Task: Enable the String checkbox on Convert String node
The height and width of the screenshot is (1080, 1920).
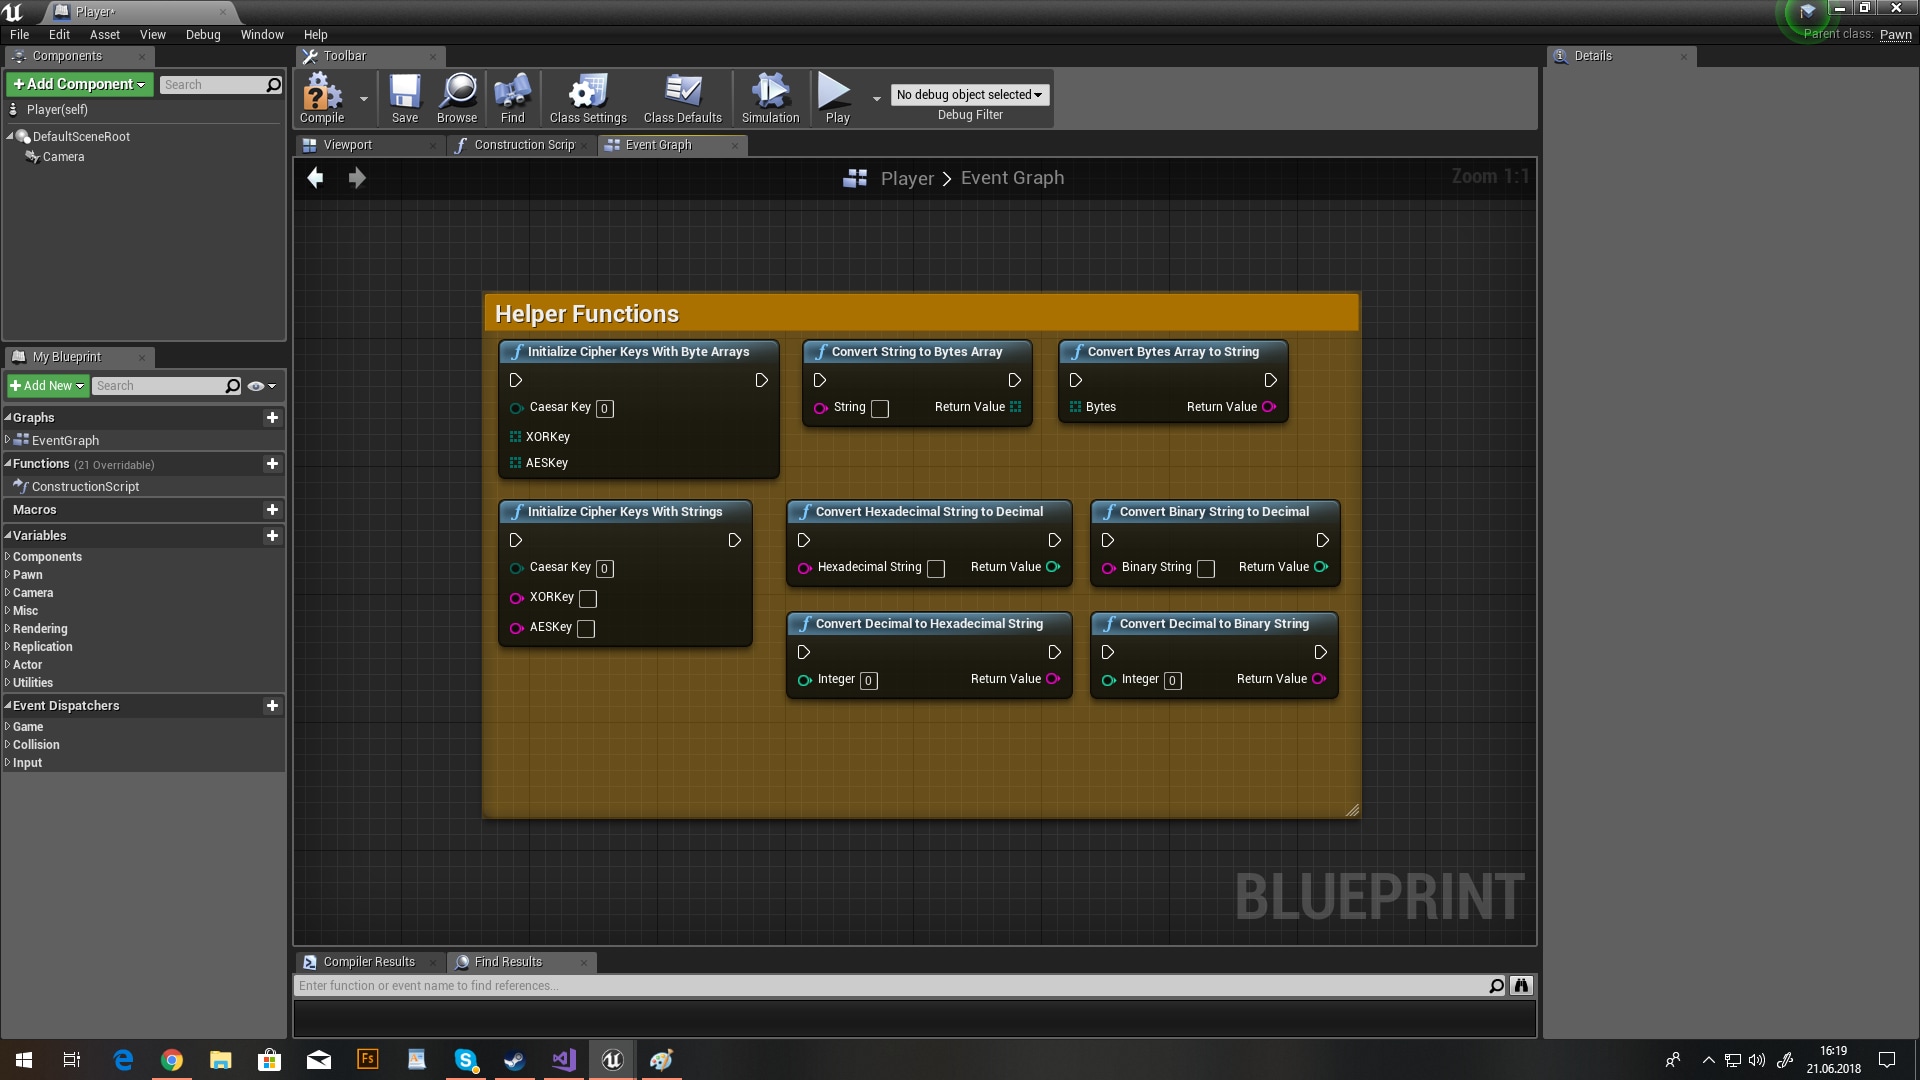Action: [x=880, y=410]
